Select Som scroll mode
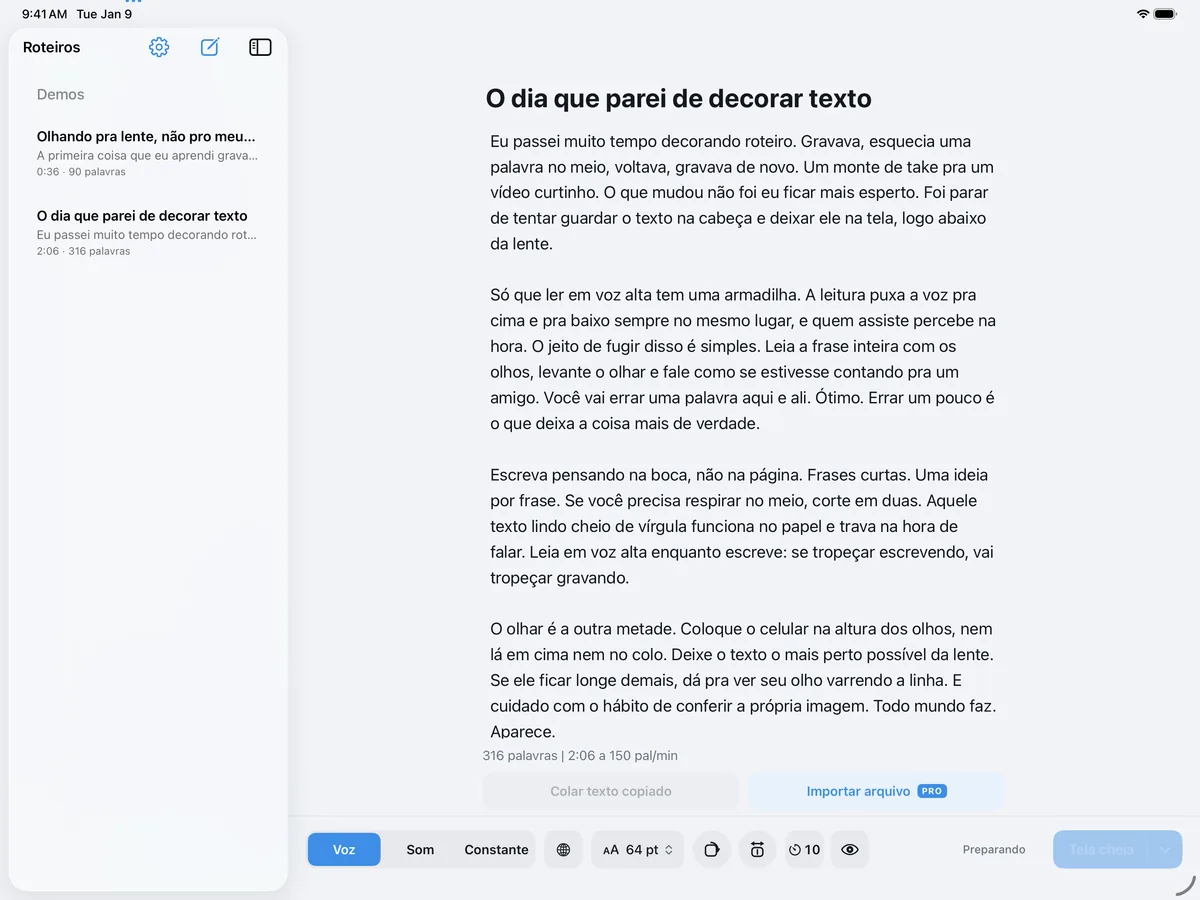The width and height of the screenshot is (1200, 900). [420, 850]
